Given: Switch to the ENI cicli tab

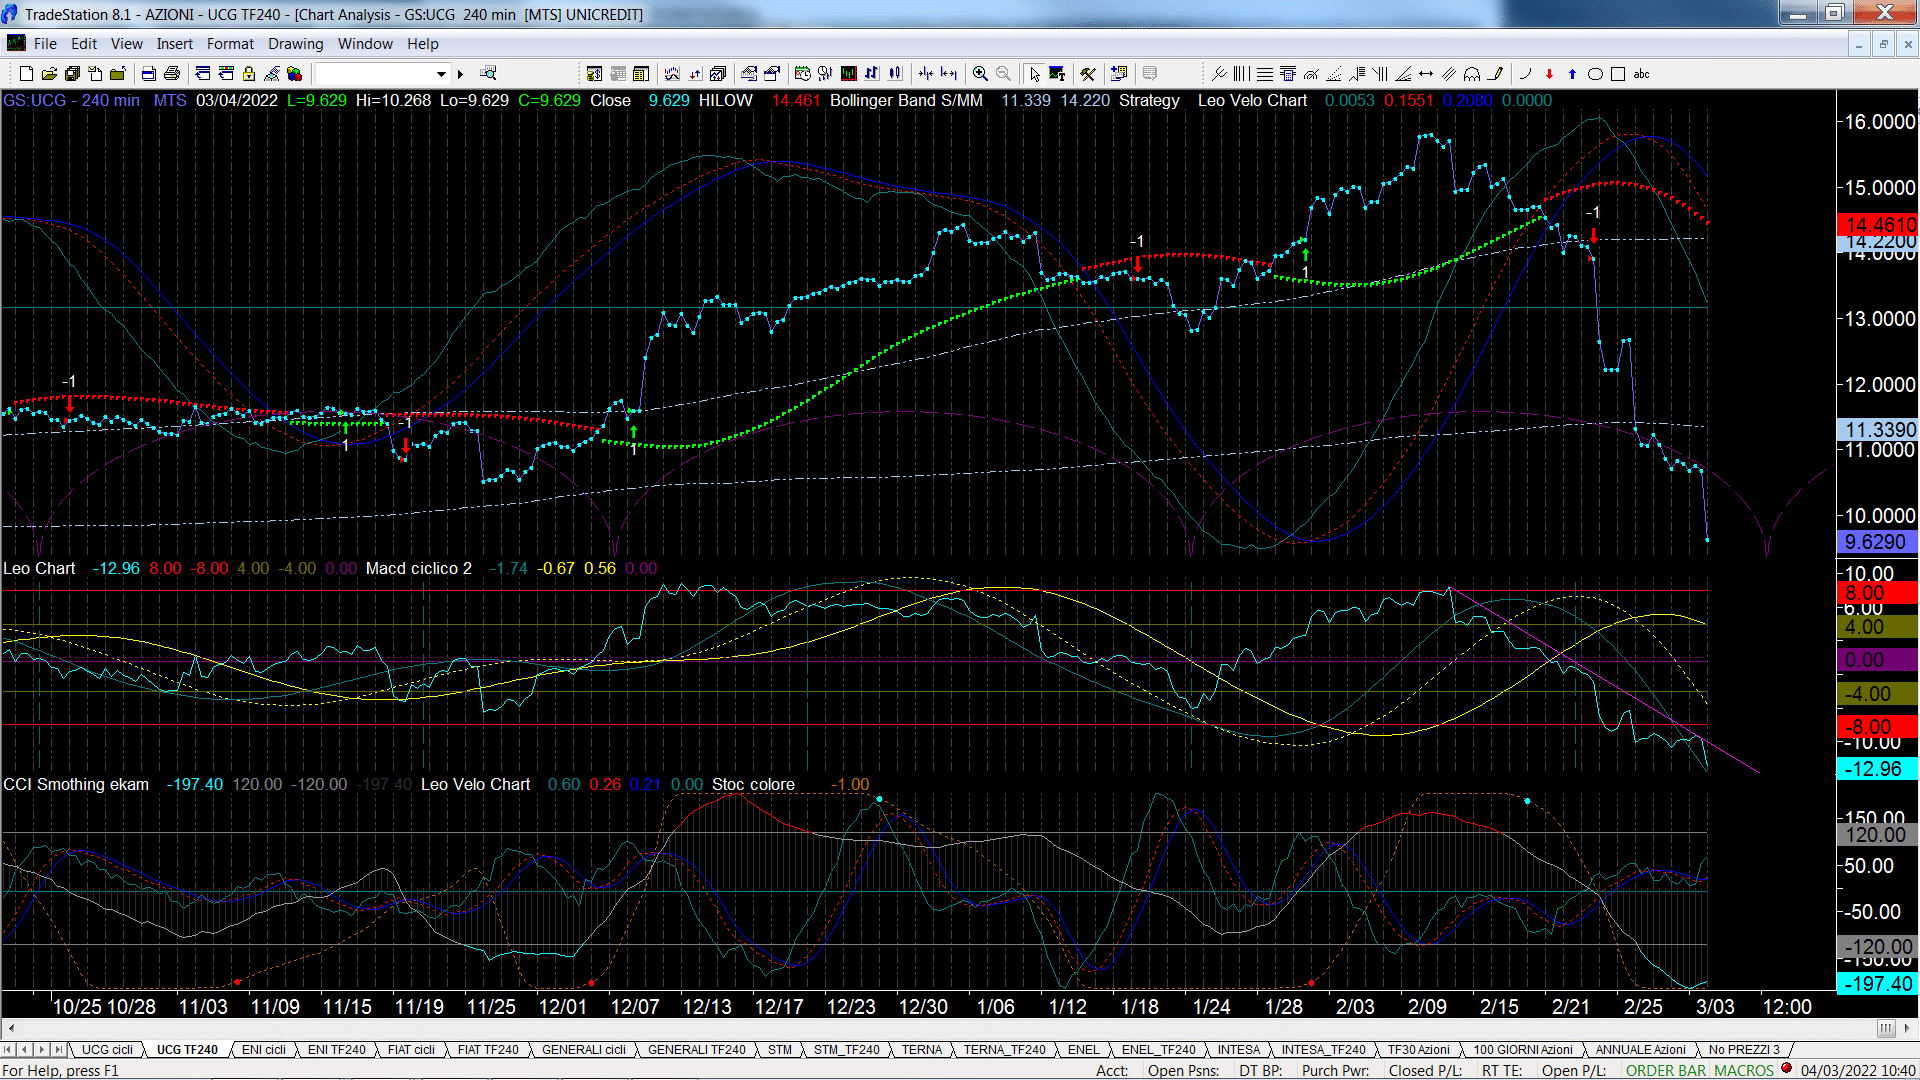Looking at the screenshot, I should pyautogui.click(x=264, y=1049).
